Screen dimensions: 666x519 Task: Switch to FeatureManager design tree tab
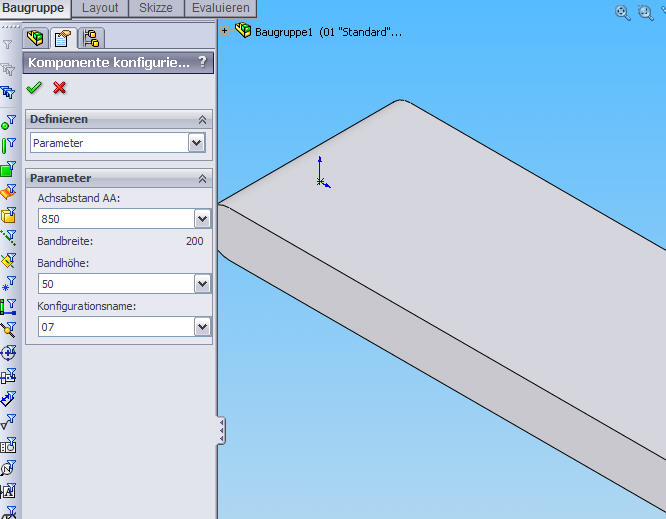point(35,38)
